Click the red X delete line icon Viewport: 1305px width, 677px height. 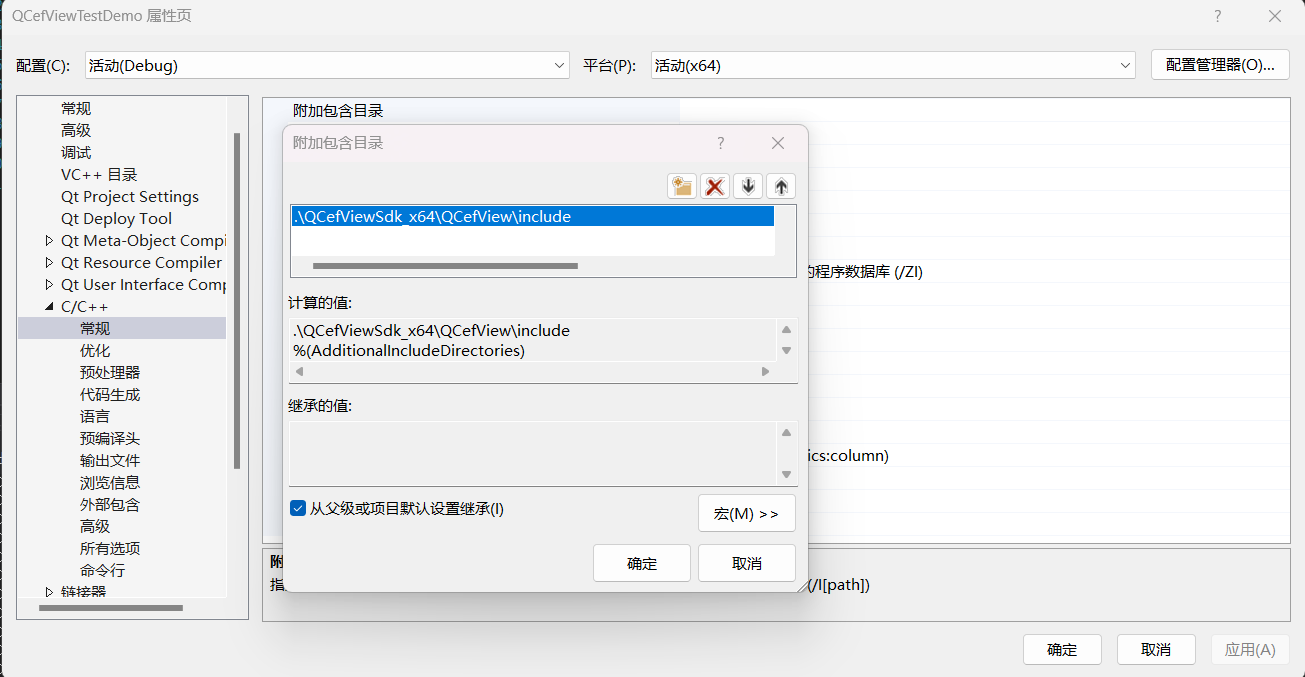point(714,186)
